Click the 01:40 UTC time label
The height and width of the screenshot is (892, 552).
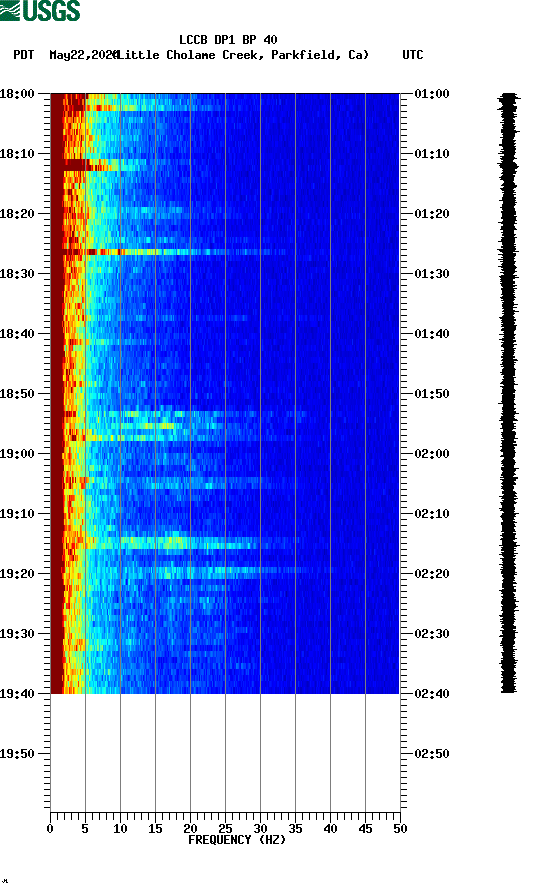432,333
